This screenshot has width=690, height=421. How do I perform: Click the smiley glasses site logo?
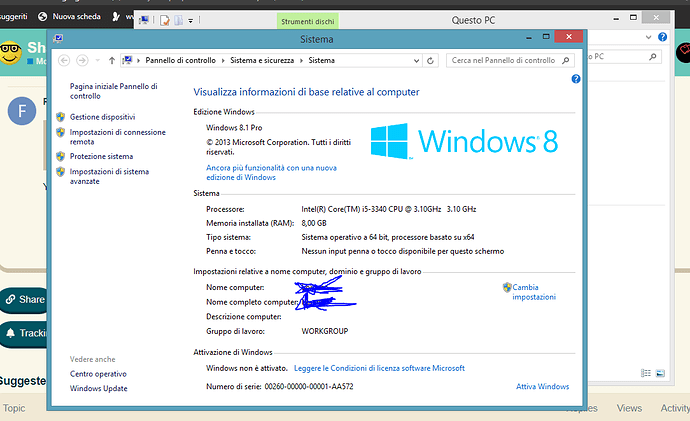point(11,53)
